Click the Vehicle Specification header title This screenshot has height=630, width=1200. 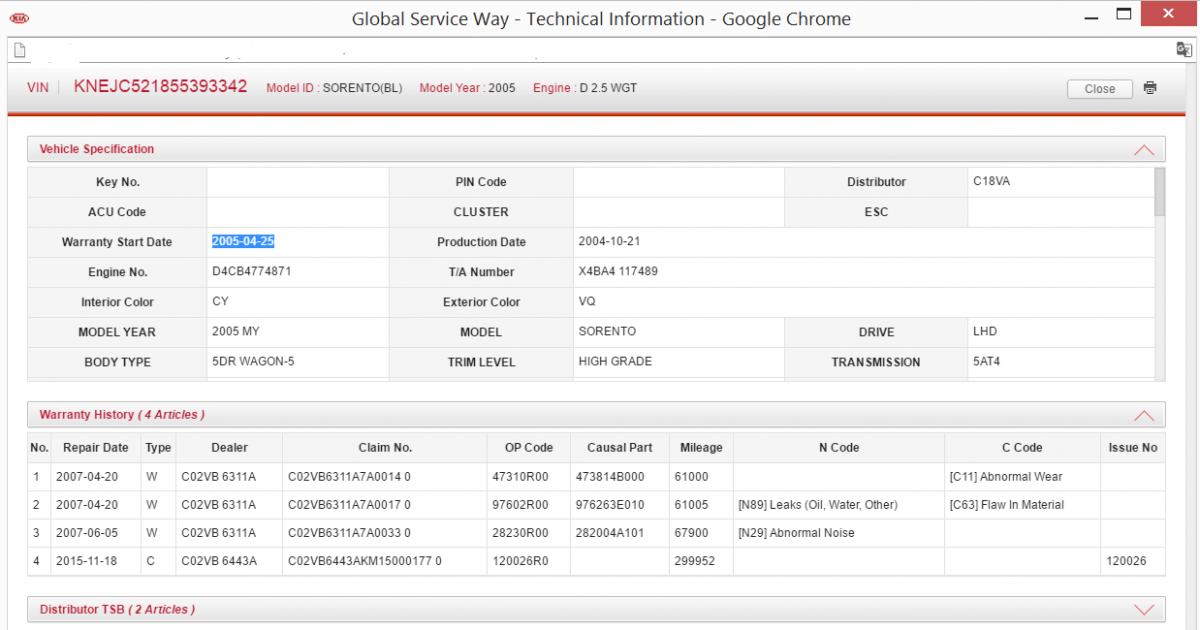click(x=97, y=149)
